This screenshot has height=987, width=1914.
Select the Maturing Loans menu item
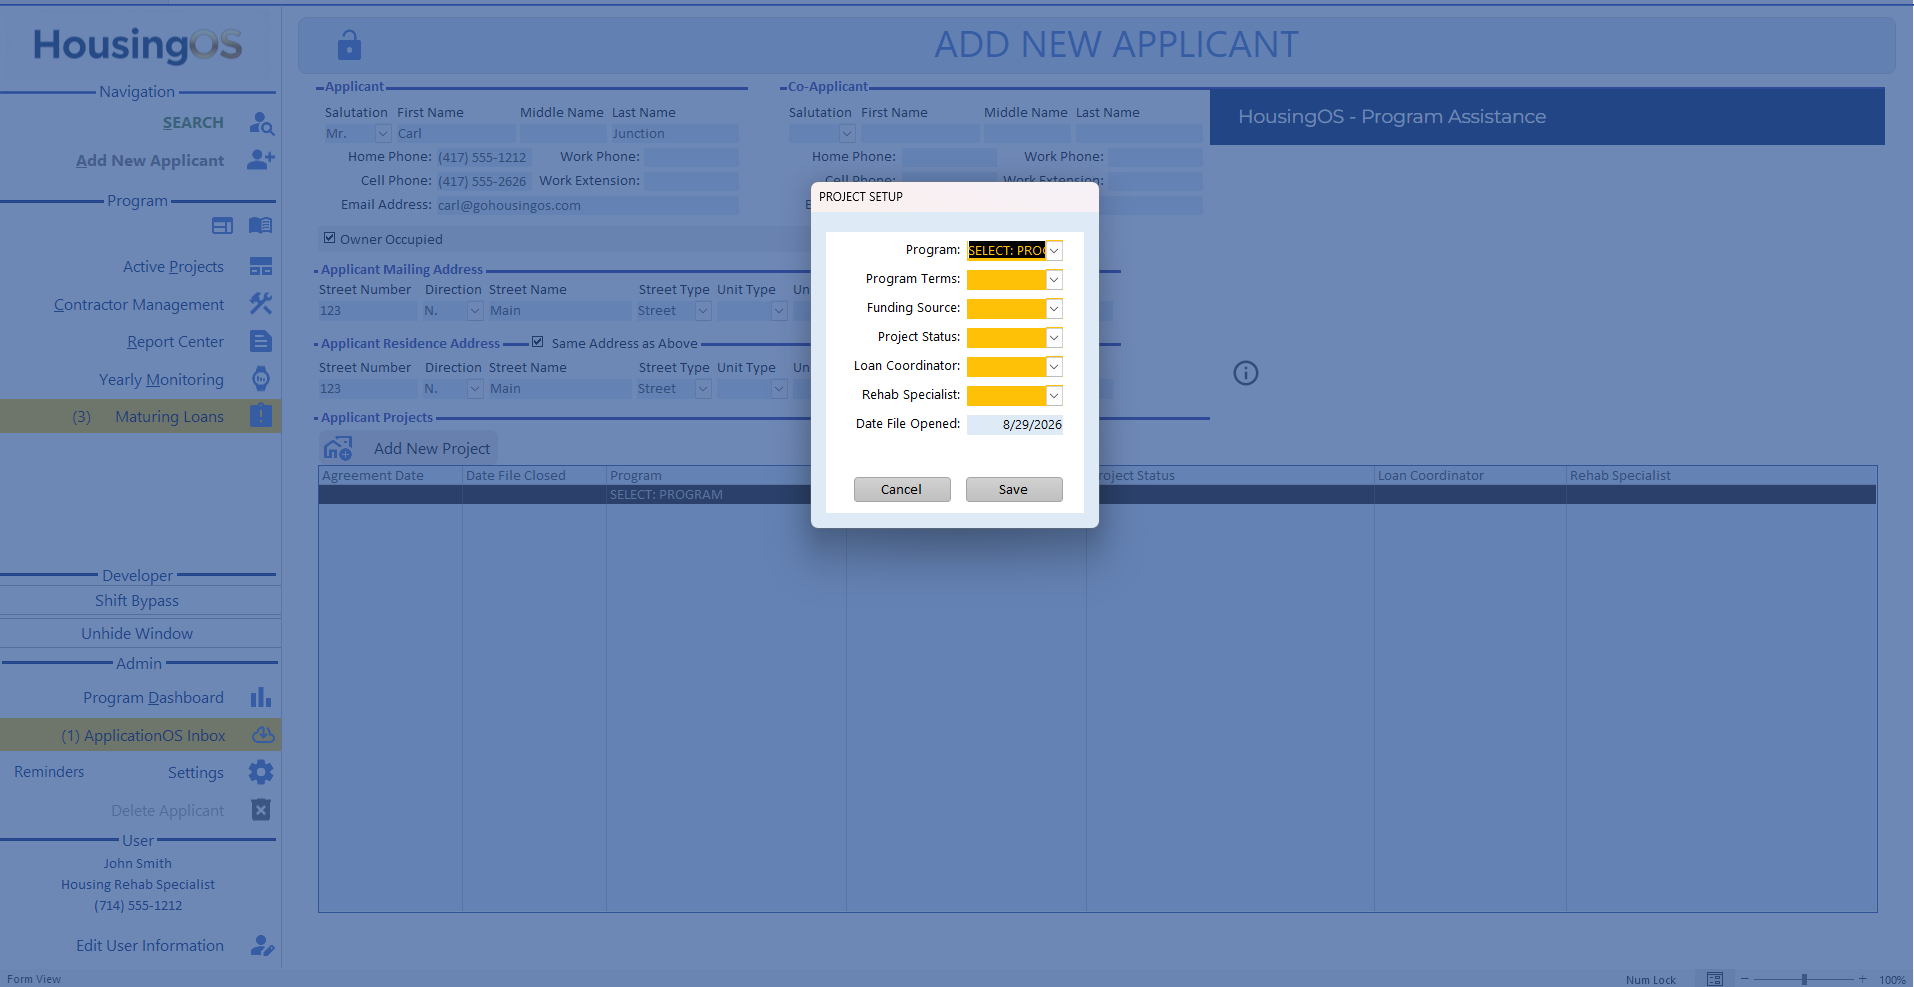[x=140, y=416]
